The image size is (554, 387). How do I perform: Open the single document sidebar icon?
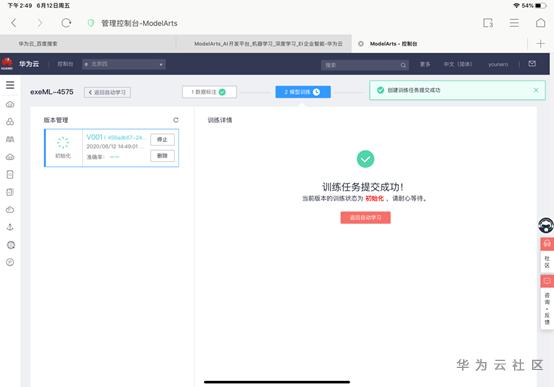[x=10, y=174]
